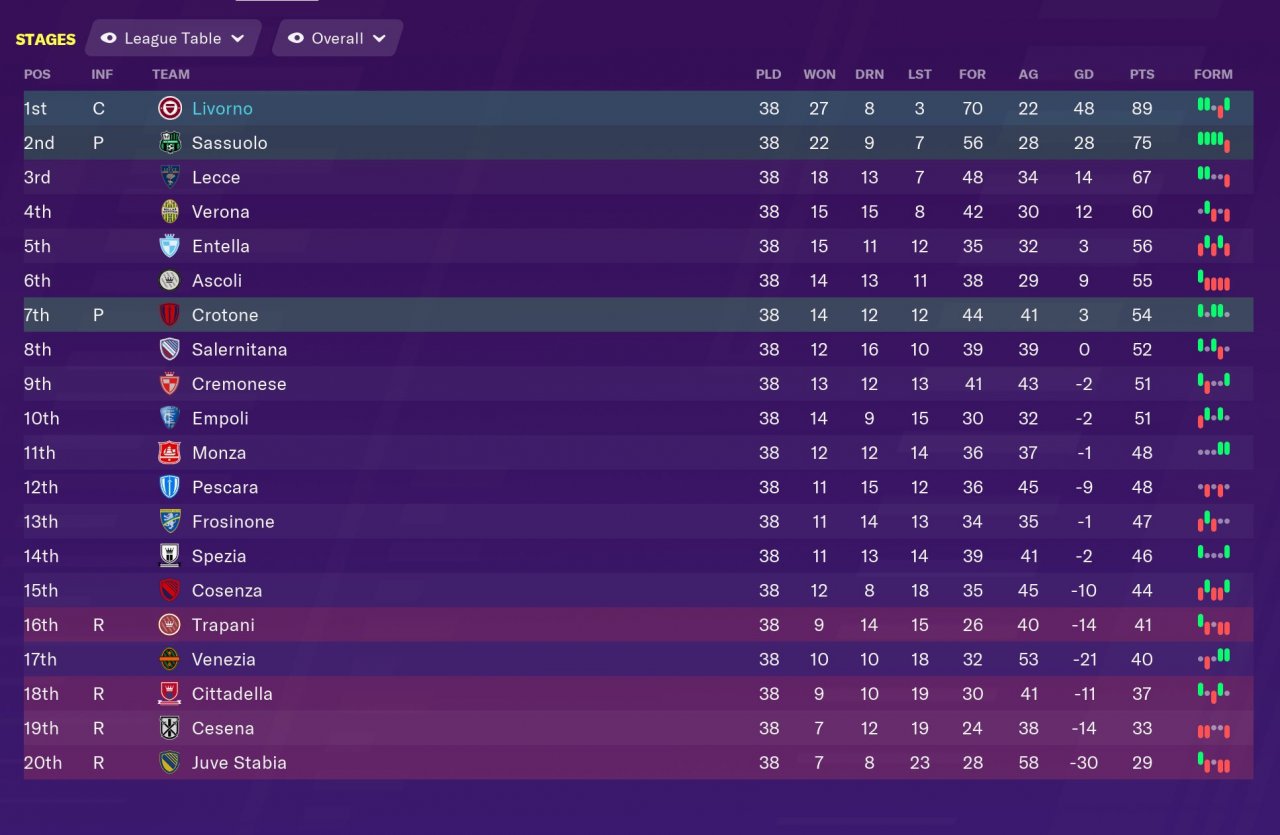Image resolution: width=1280 pixels, height=835 pixels.
Task: Click the Livorno club badge icon
Action: [x=170, y=108]
